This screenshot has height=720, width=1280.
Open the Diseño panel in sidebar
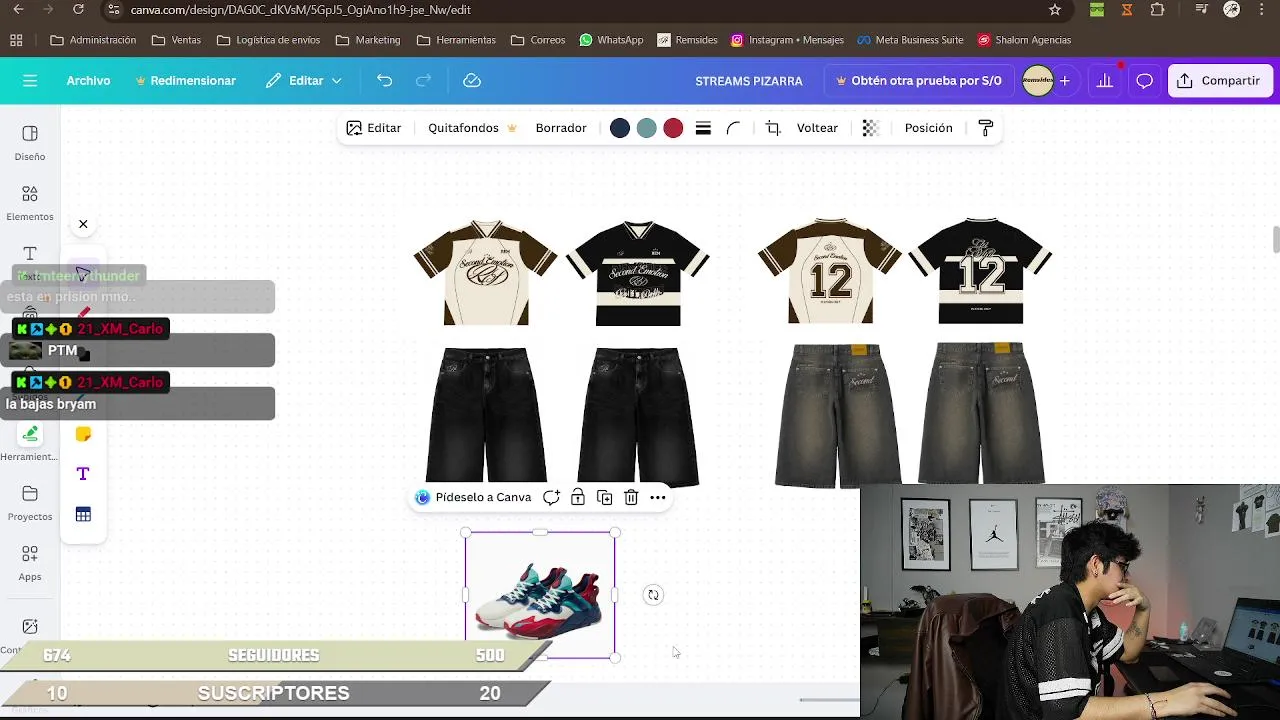click(30, 143)
